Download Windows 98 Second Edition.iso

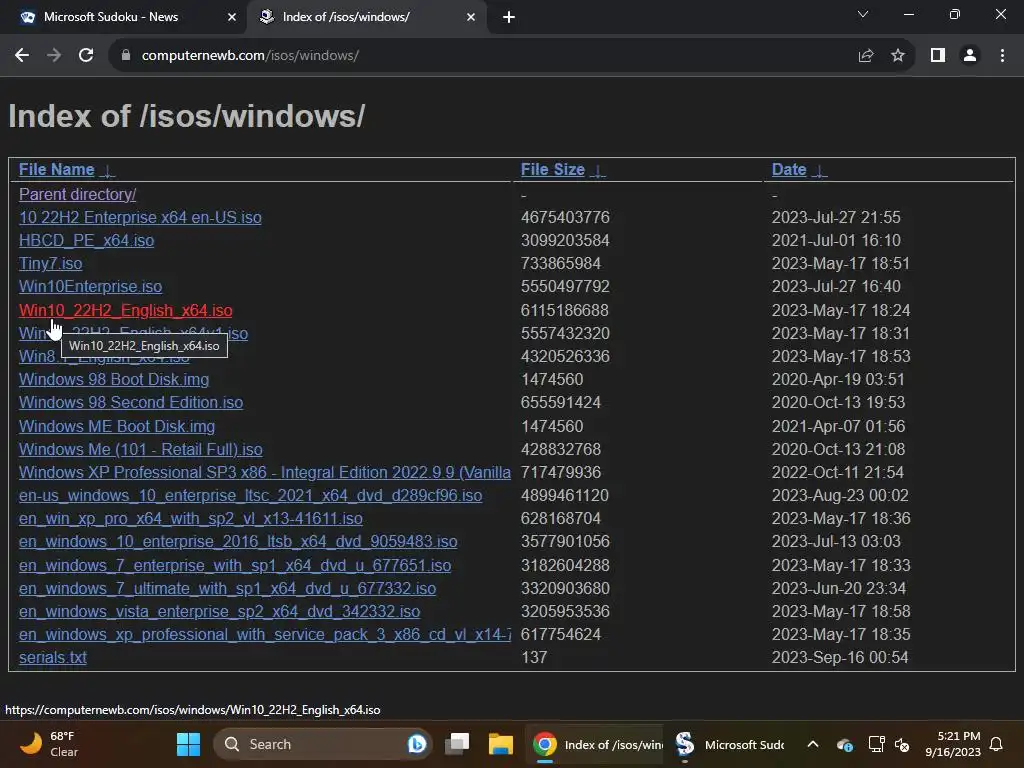(131, 402)
